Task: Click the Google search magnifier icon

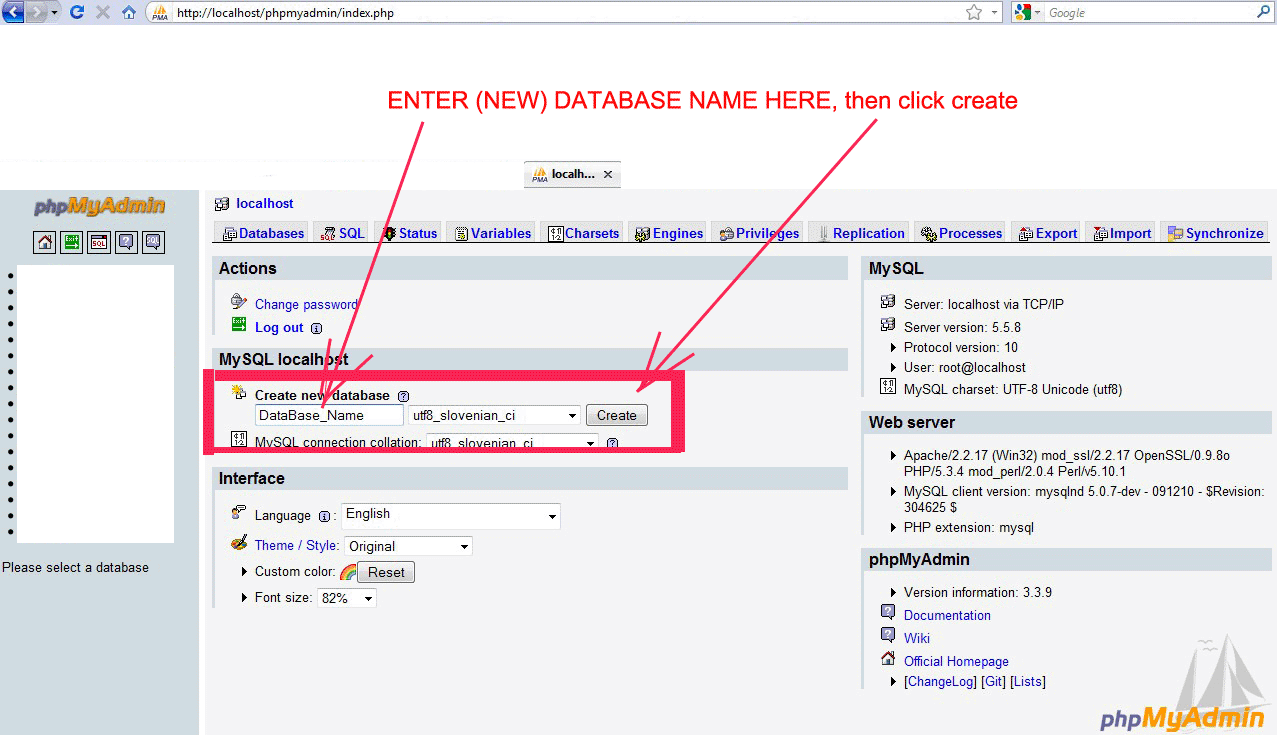Action: pyautogui.click(x=1264, y=12)
